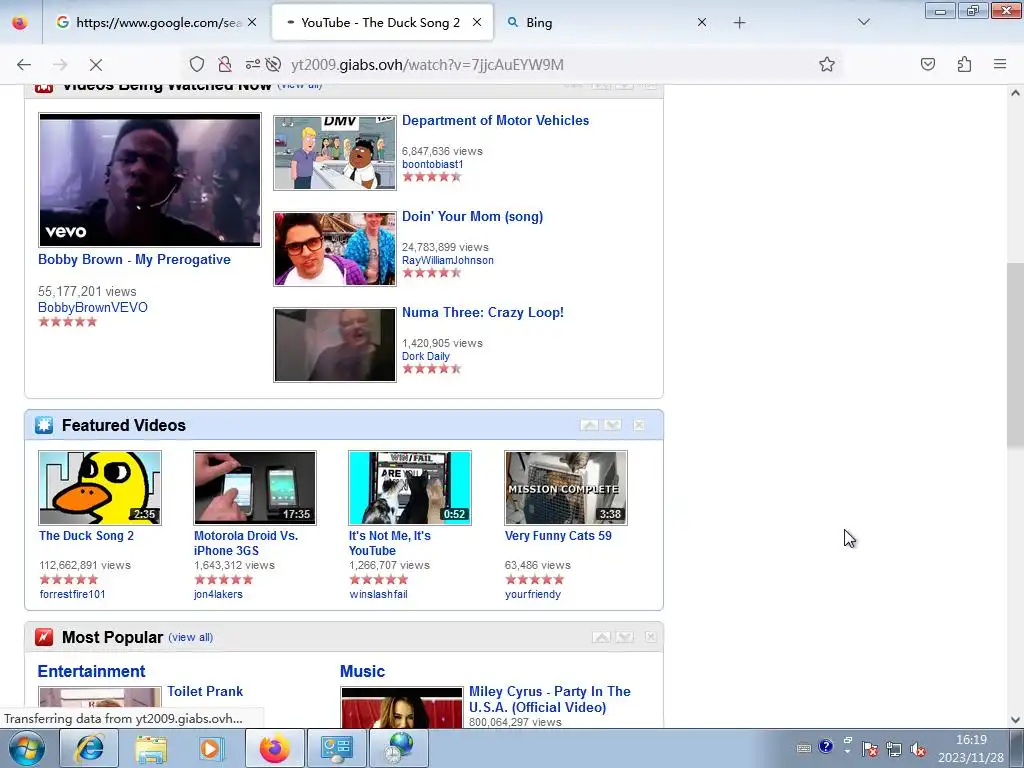Open Motorola Droid Vs. iPhone 3GS thumbnail
This screenshot has height=768, width=1024.
point(255,488)
